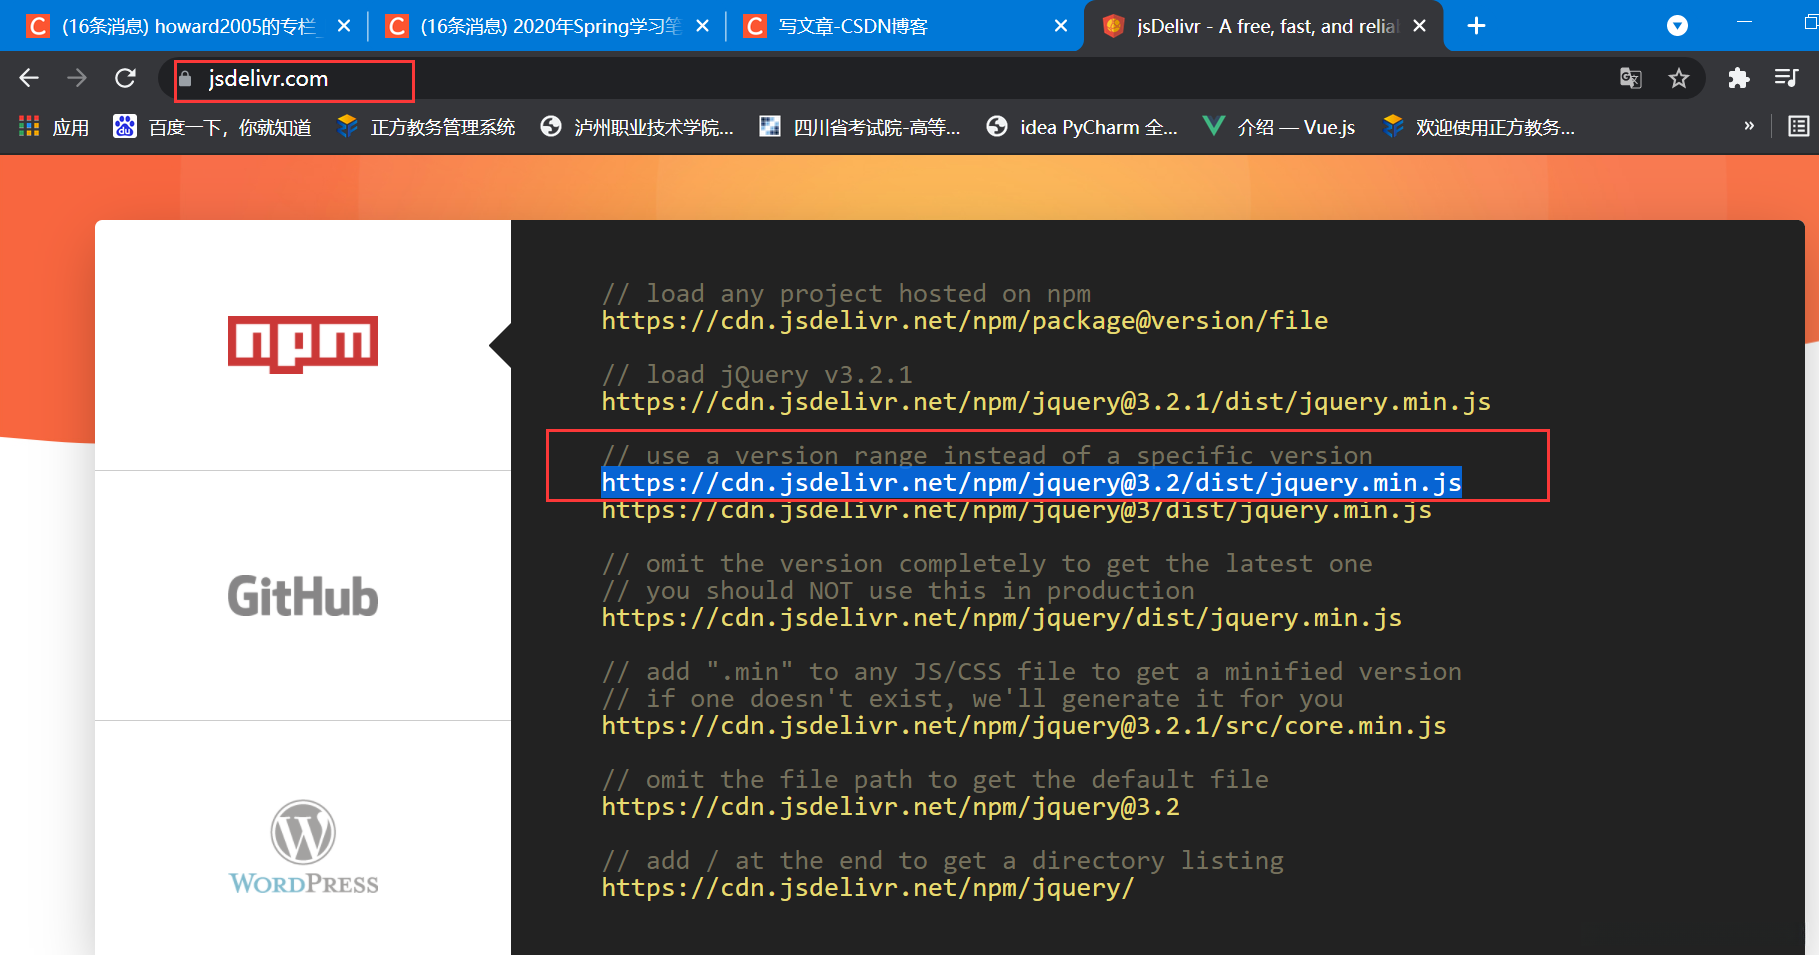Click the npm package@version/file URL
The height and width of the screenshot is (955, 1819).
tap(965, 321)
